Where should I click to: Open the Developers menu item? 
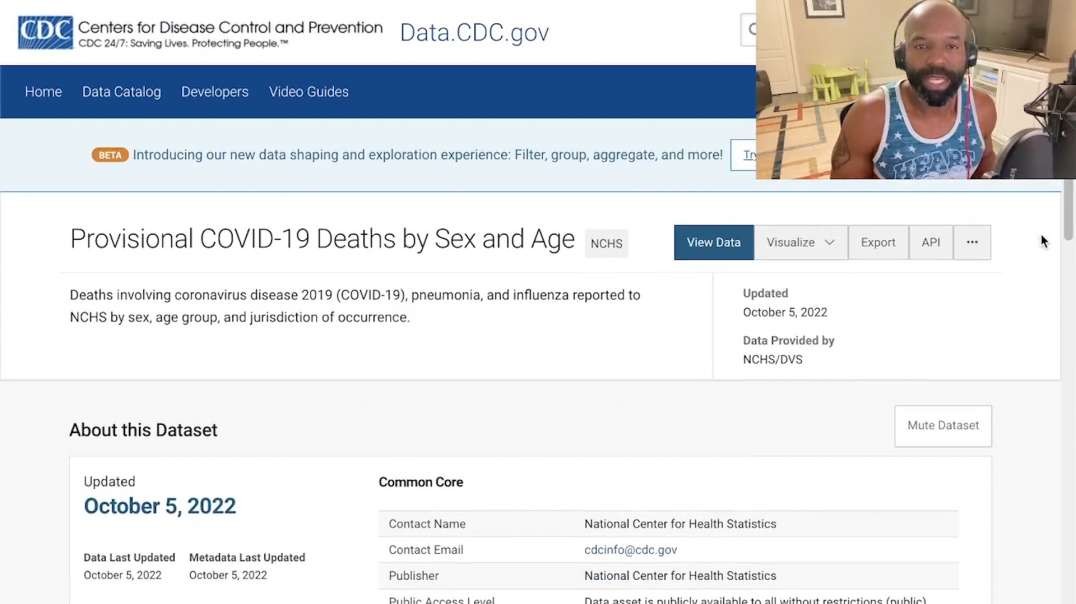(x=215, y=91)
